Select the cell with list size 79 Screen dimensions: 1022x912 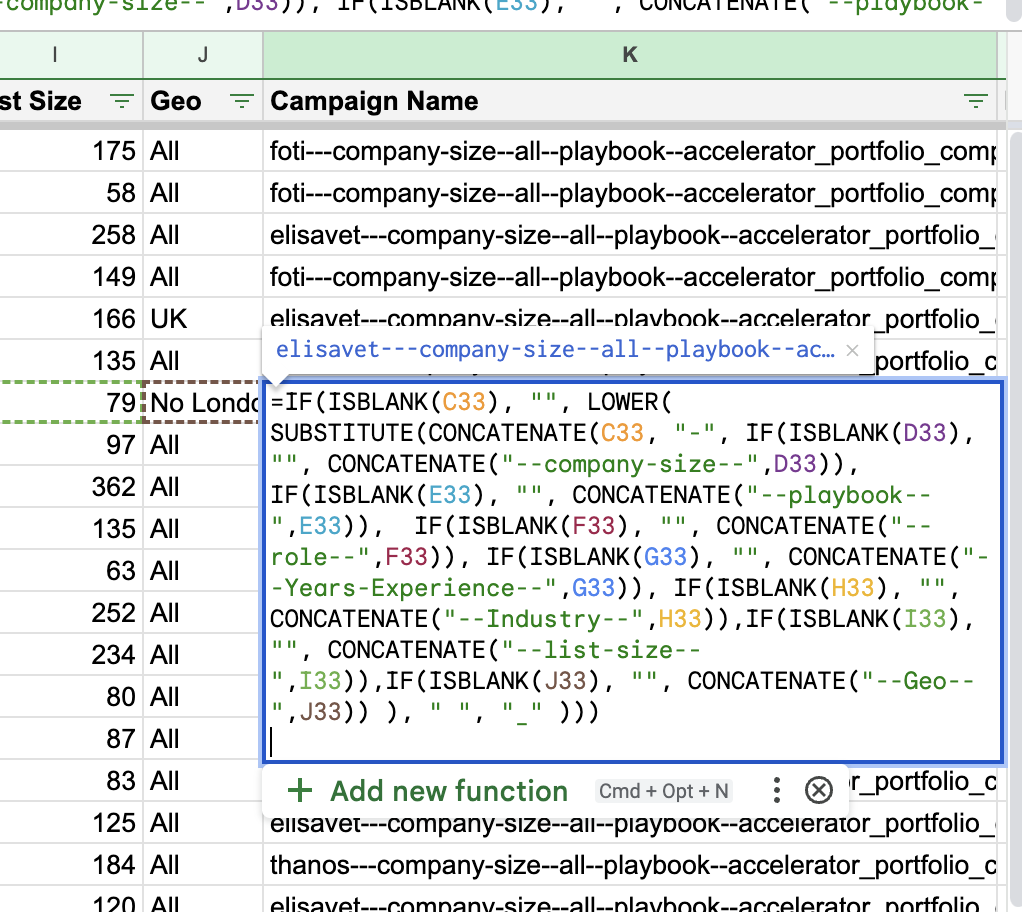point(71,403)
